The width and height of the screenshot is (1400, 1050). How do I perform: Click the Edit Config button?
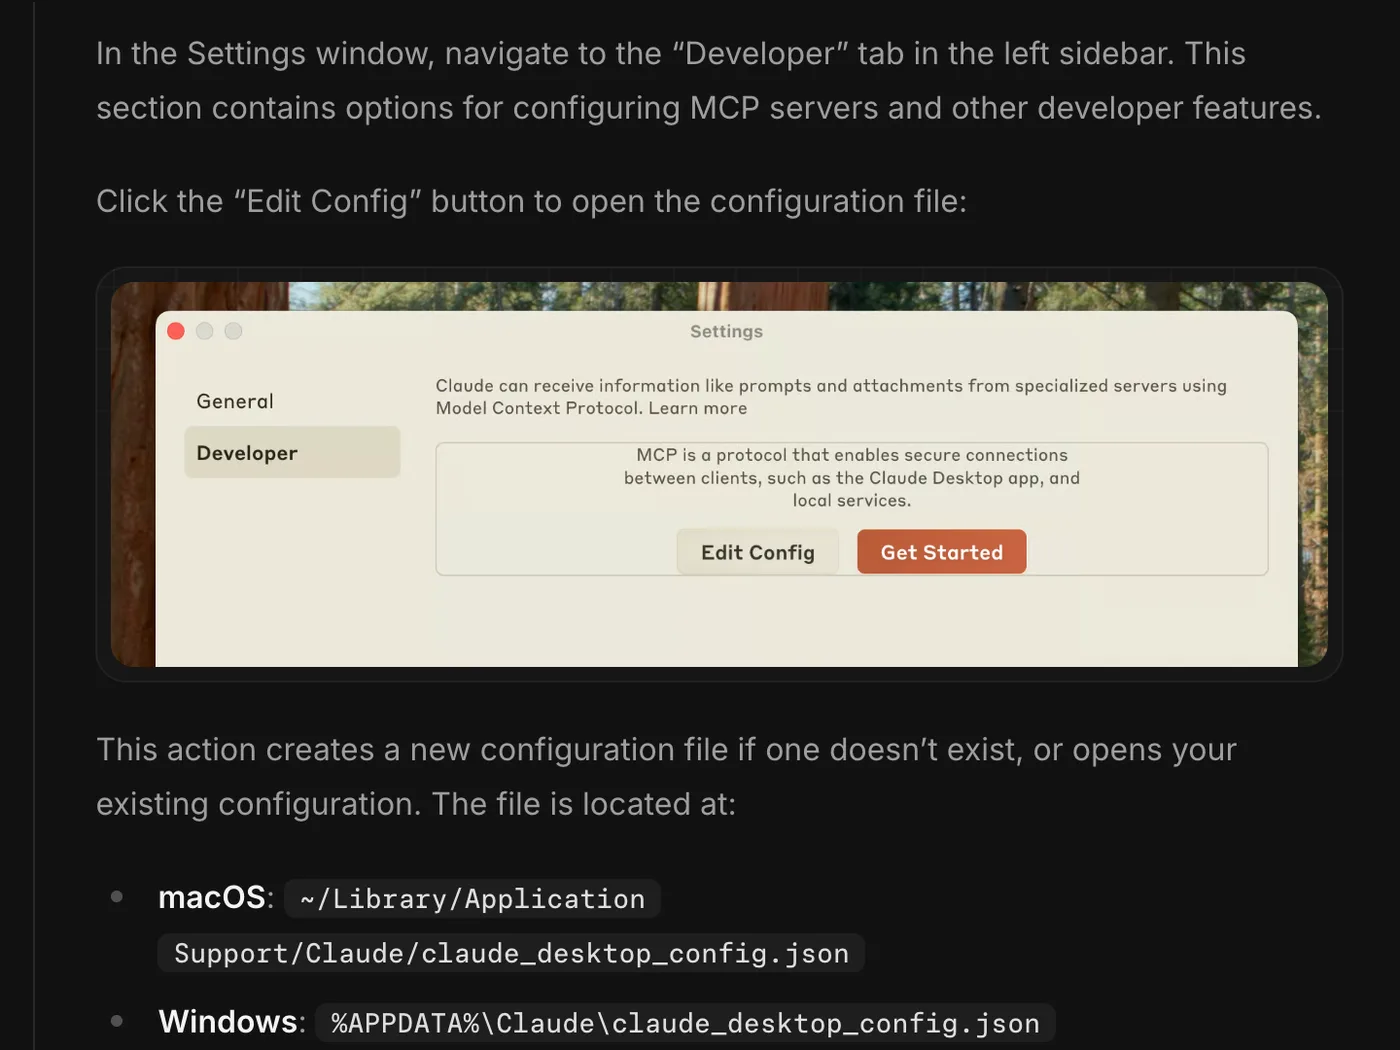click(x=757, y=552)
